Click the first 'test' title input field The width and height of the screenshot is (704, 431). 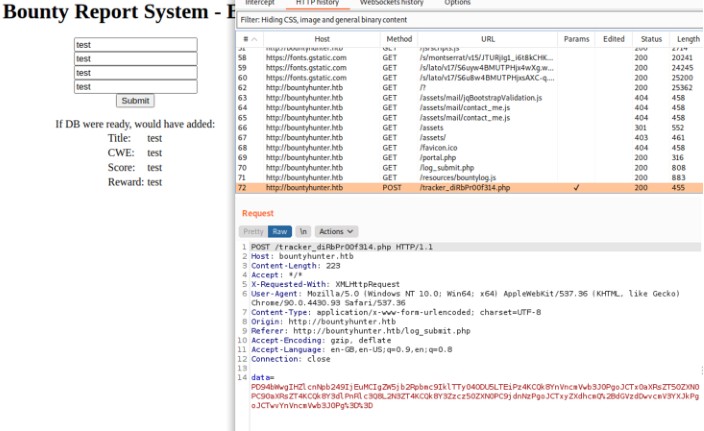point(136,44)
